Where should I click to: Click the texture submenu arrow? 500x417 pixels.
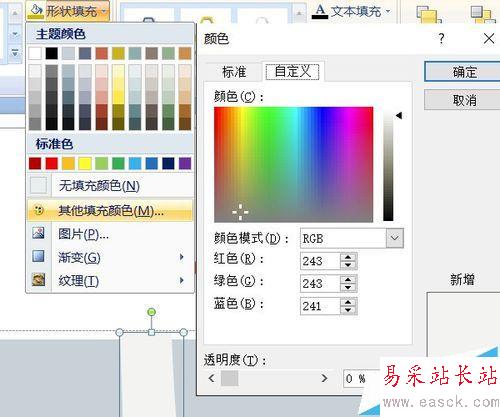182,280
